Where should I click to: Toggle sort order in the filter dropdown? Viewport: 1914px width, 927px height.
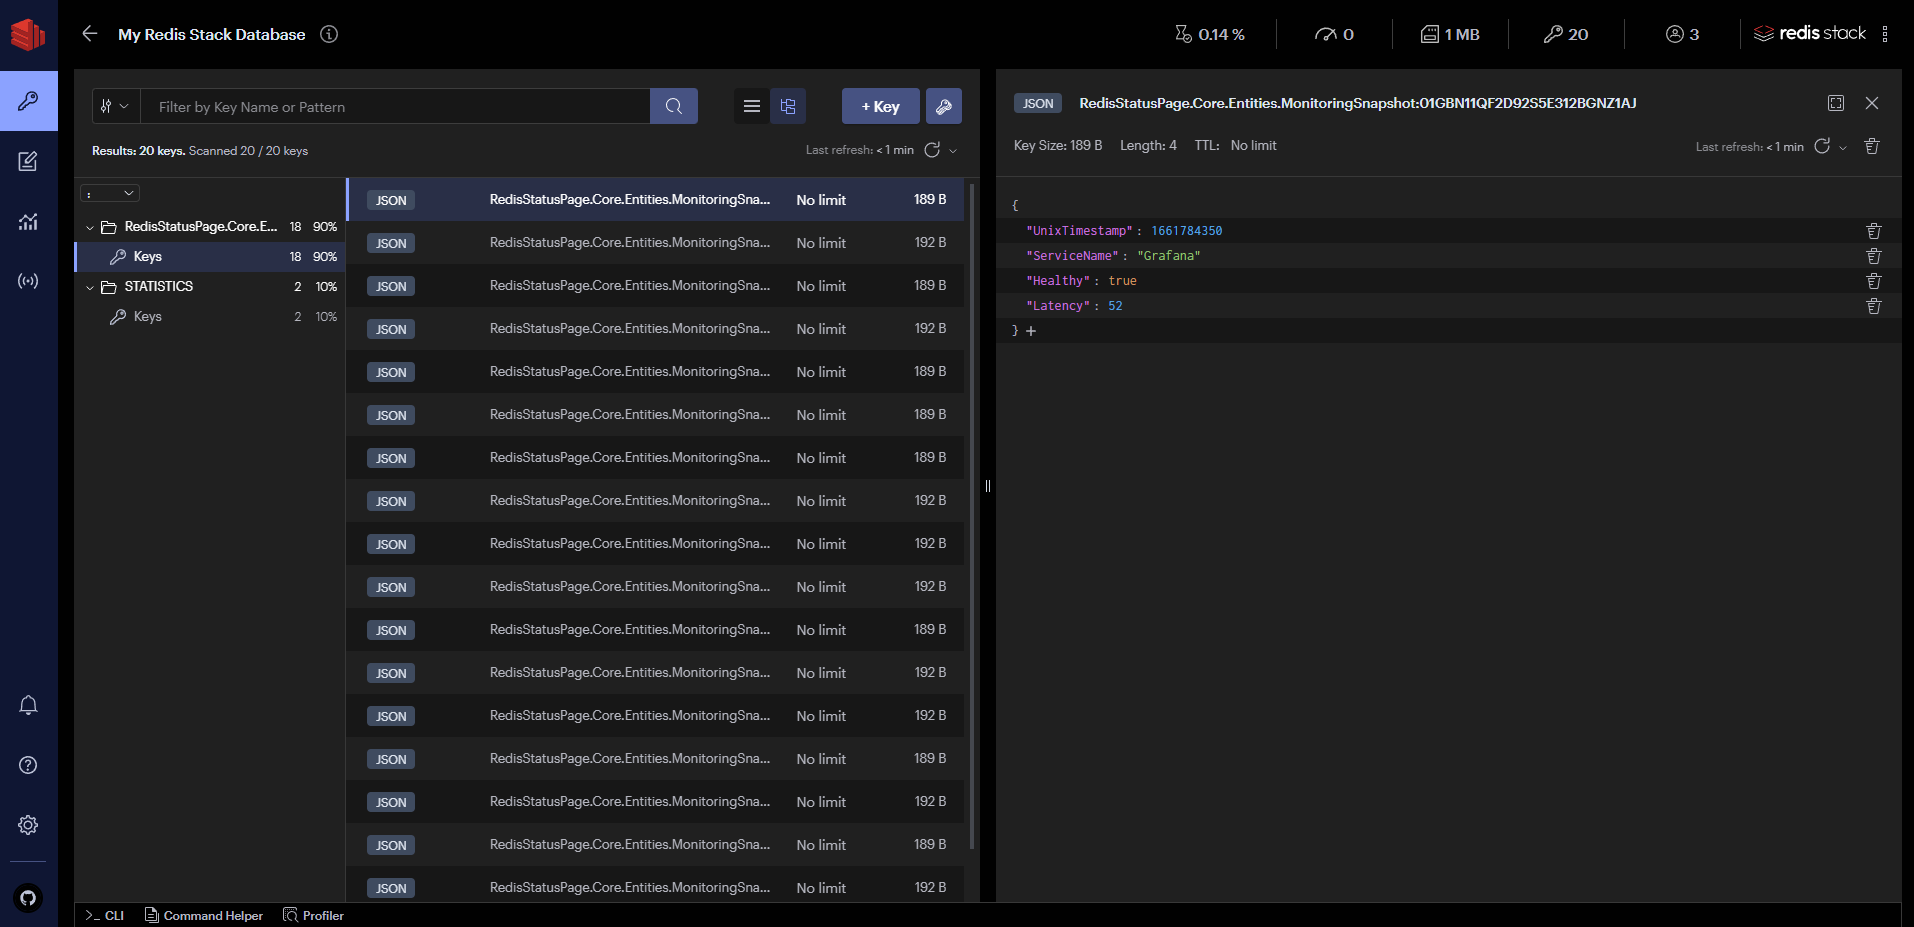click(115, 106)
